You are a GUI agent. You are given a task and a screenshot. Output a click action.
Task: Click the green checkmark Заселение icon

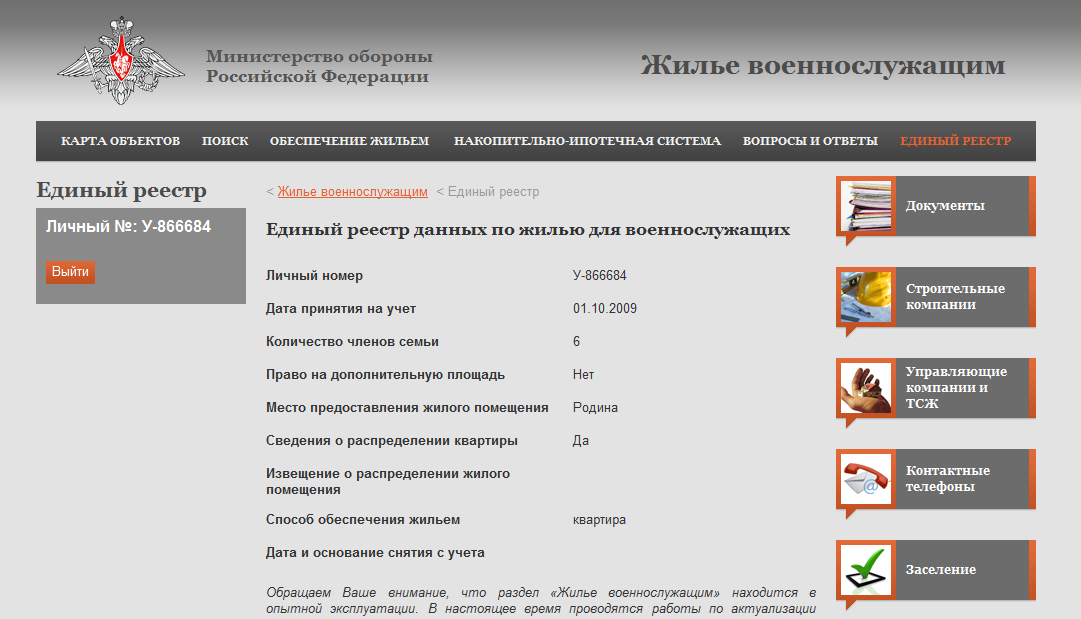click(866, 570)
